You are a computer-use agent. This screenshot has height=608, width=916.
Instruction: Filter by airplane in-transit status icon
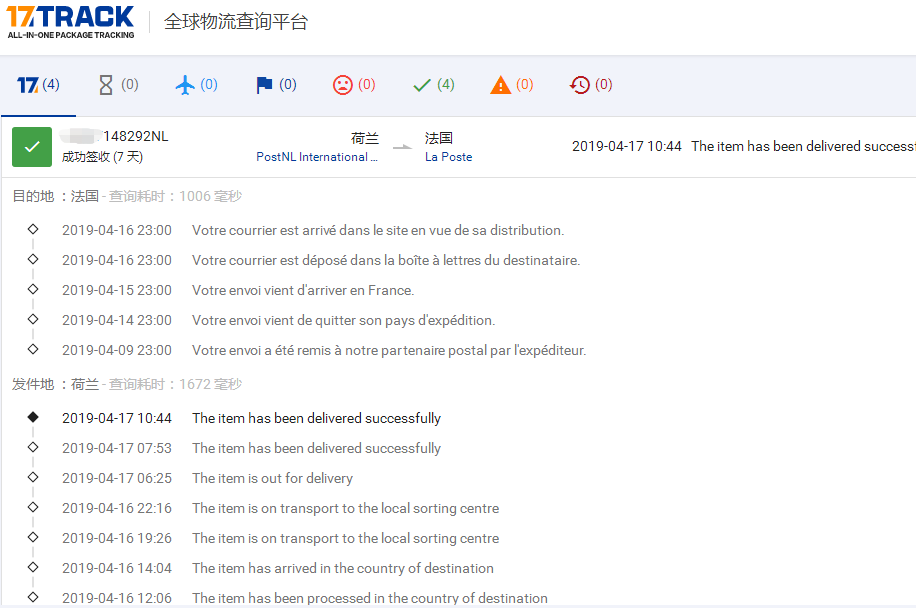196,85
